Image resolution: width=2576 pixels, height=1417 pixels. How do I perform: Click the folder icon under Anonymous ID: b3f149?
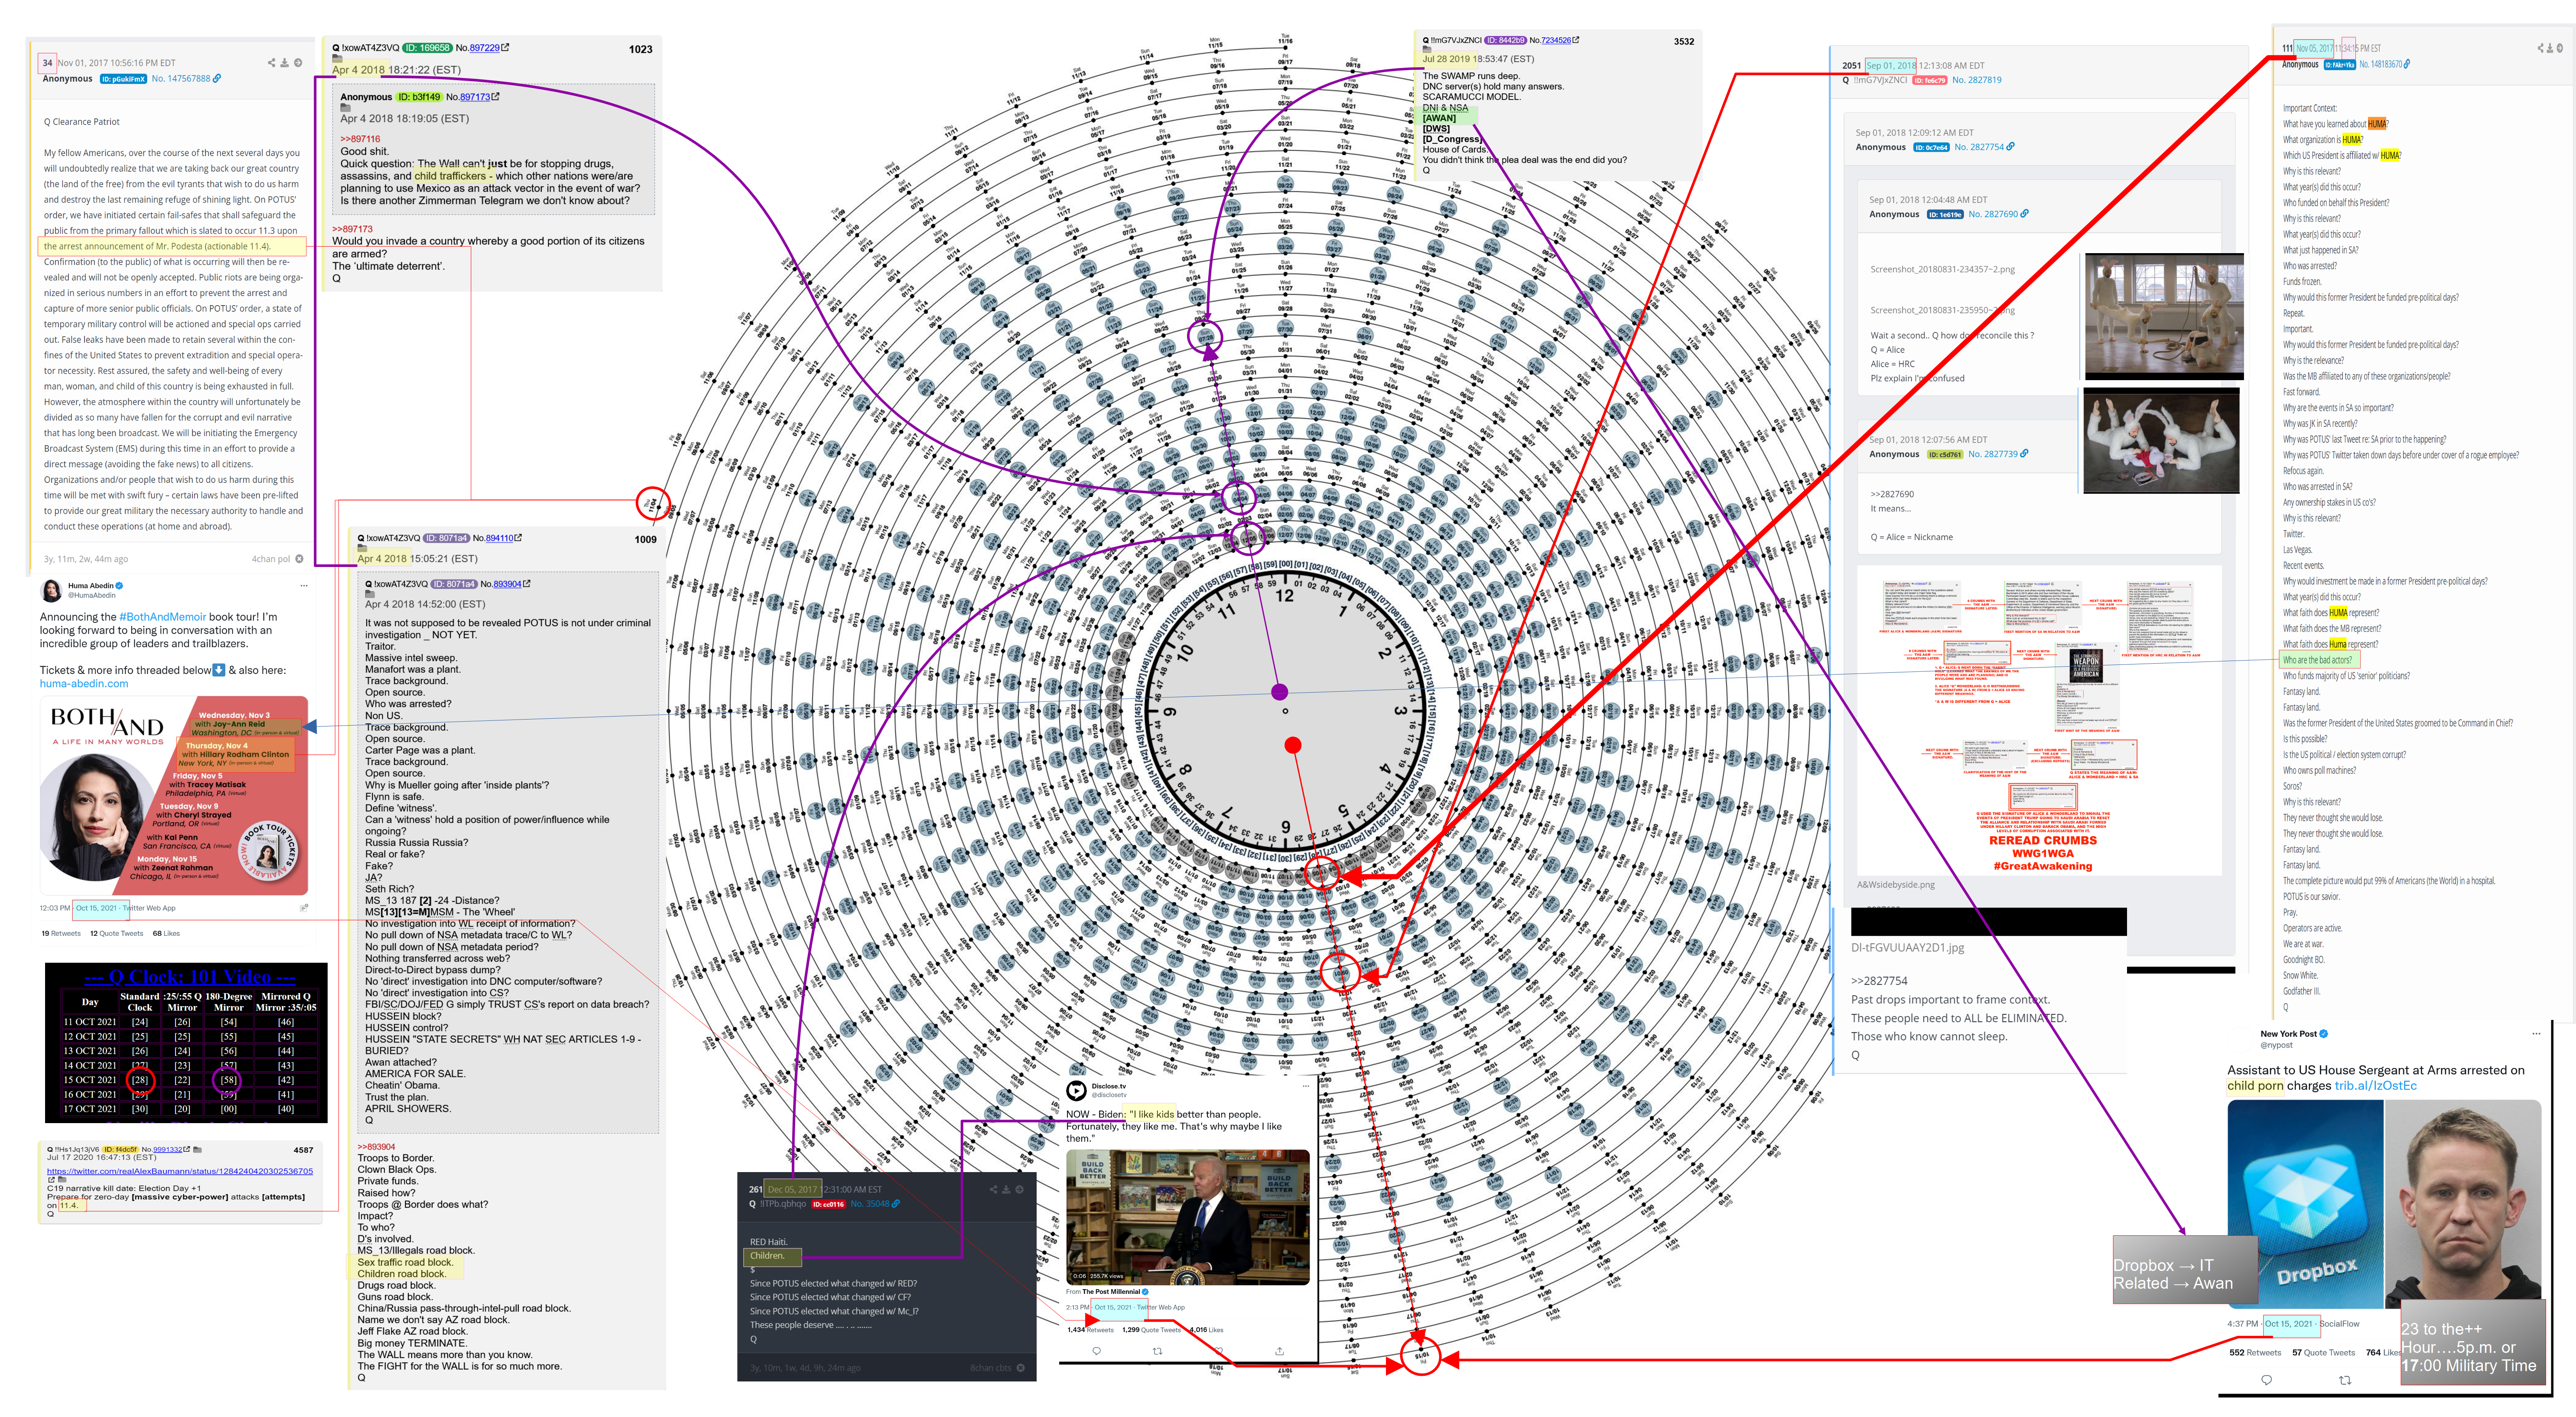(x=345, y=108)
